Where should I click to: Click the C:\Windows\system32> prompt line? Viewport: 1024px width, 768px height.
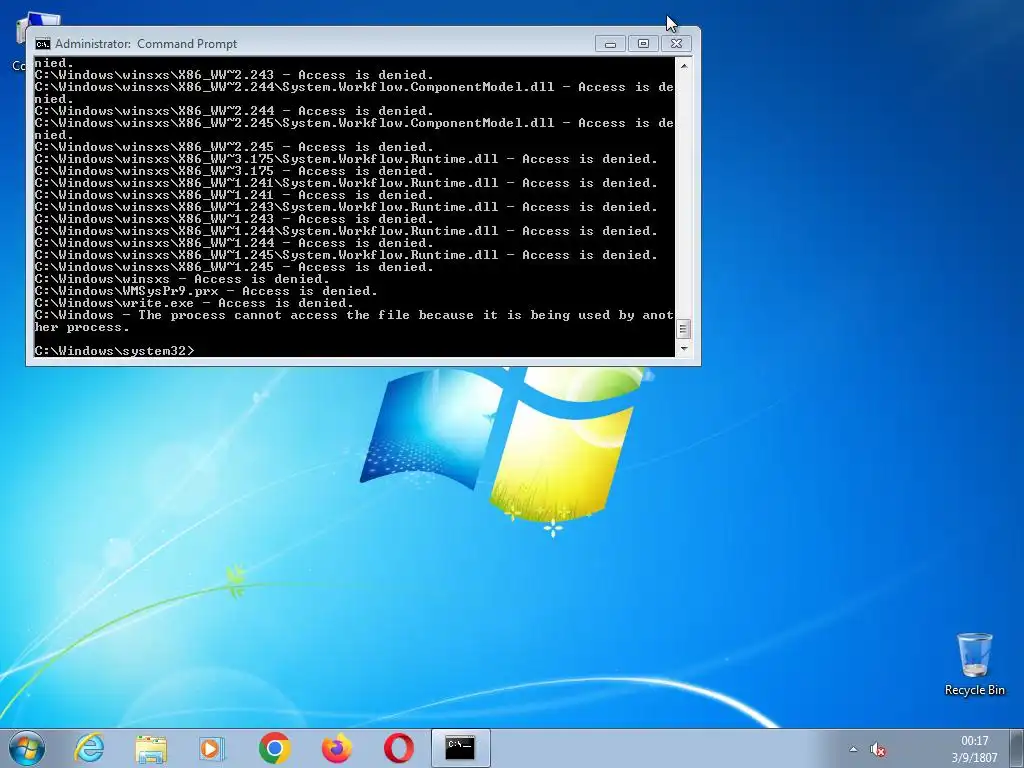tap(114, 351)
